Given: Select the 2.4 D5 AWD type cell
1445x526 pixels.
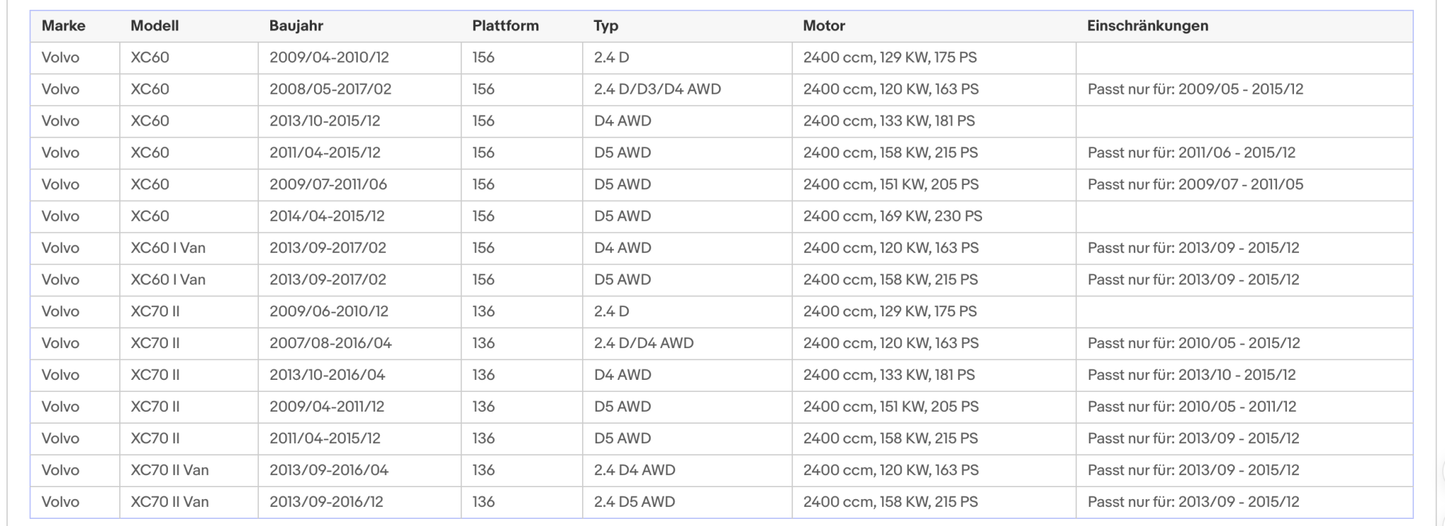Looking at the screenshot, I should click(634, 502).
